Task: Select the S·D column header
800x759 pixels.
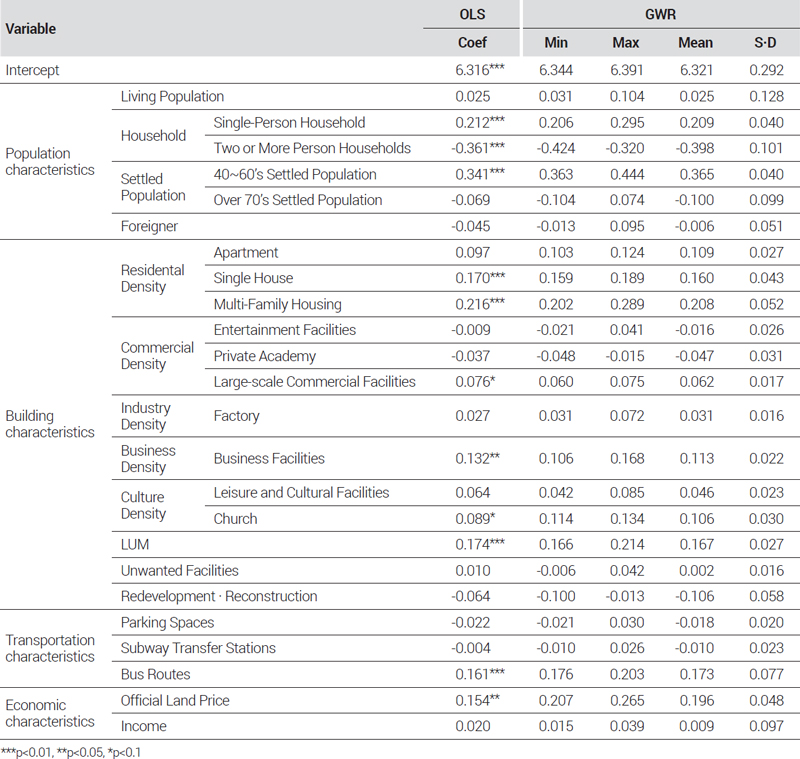Action: (x=765, y=43)
